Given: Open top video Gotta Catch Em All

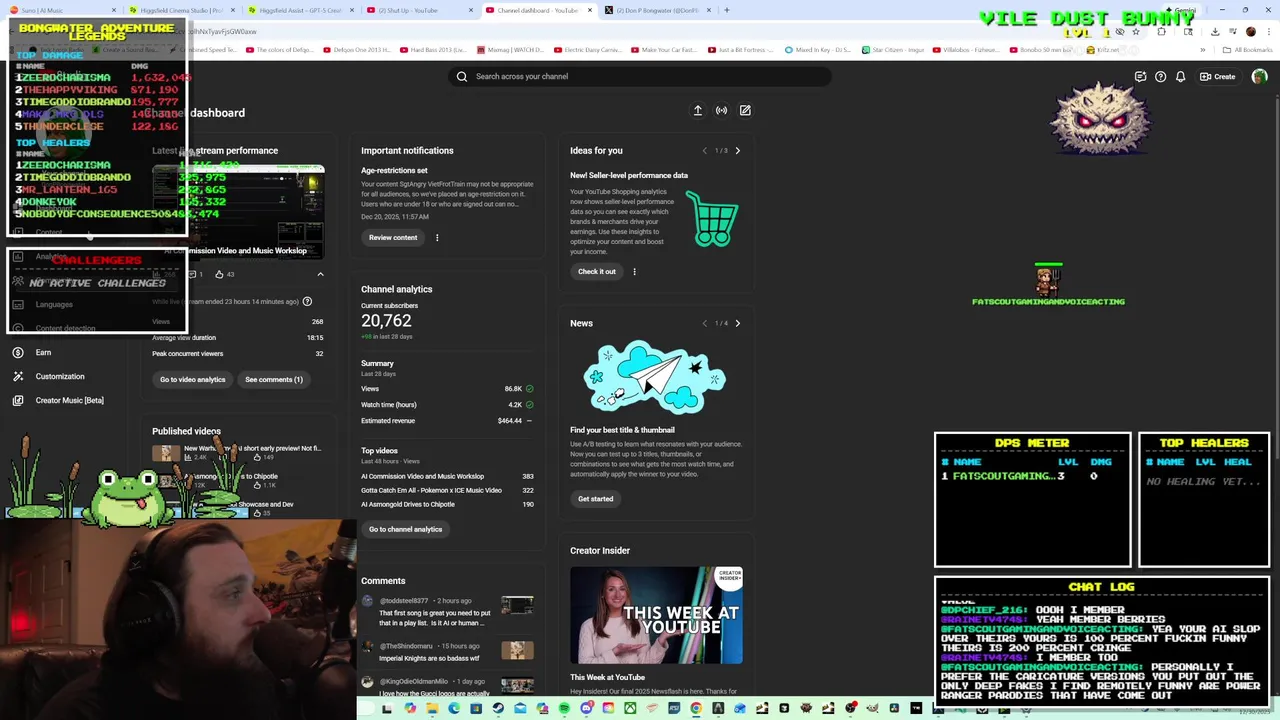Looking at the screenshot, I should pos(432,490).
